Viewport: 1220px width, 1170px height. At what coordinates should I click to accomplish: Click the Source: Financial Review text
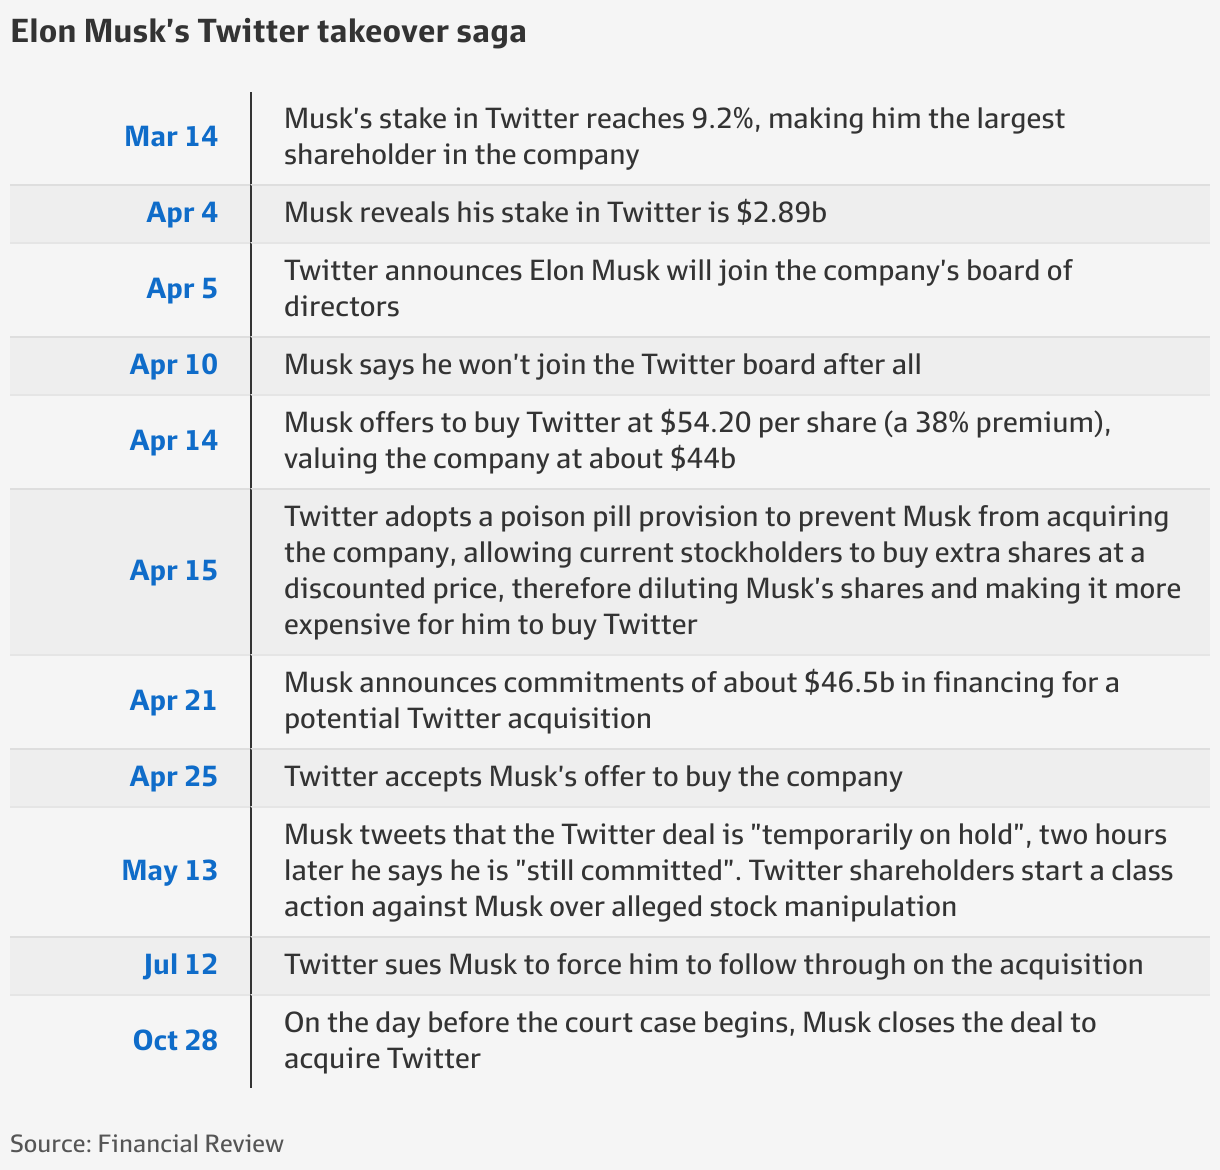(147, 1144)
